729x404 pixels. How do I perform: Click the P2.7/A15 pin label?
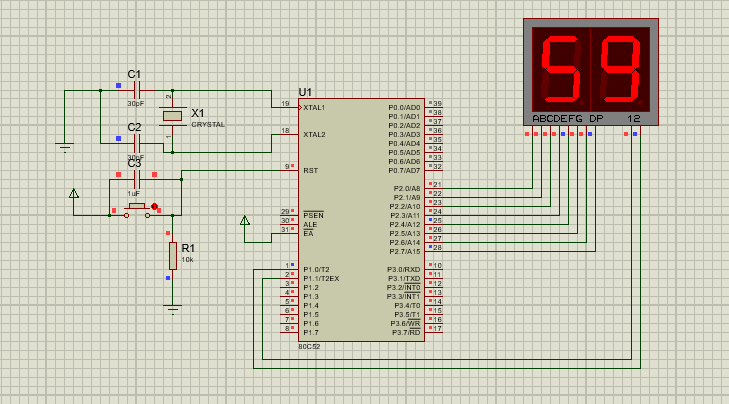tap(405, 252)
